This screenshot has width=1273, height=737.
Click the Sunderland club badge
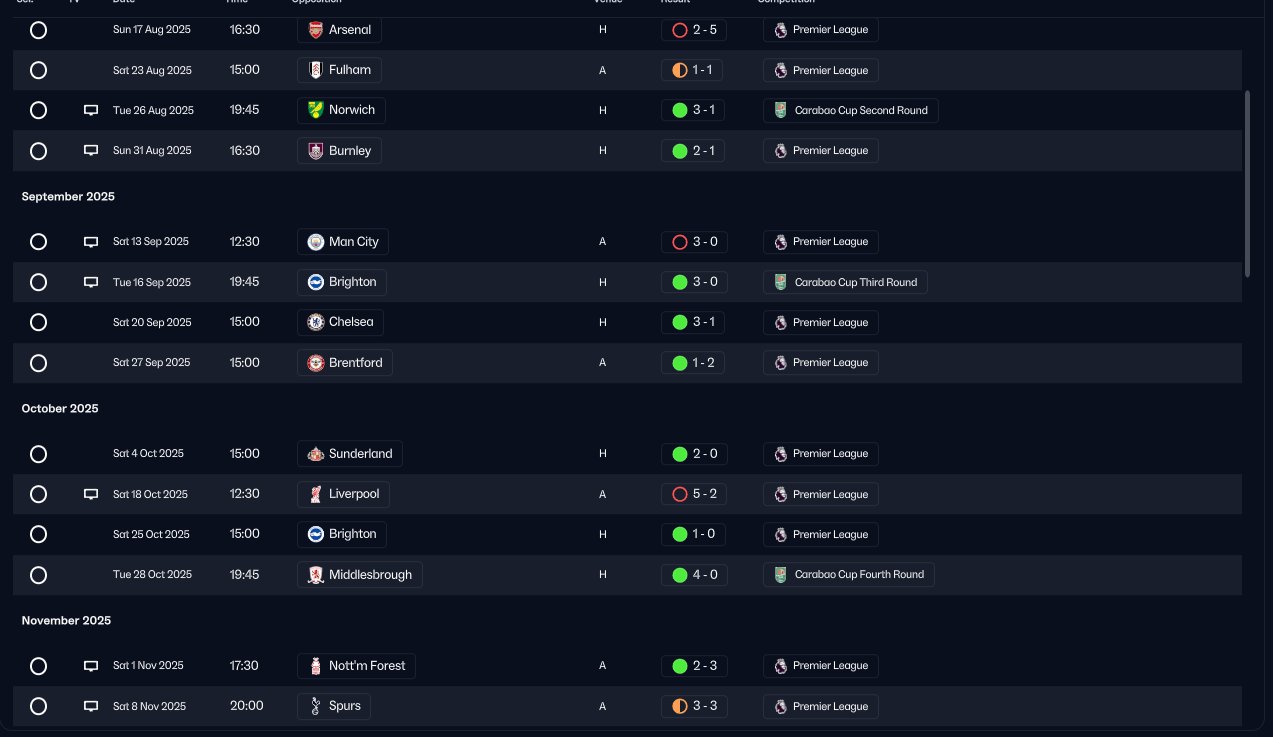[315, 454]
